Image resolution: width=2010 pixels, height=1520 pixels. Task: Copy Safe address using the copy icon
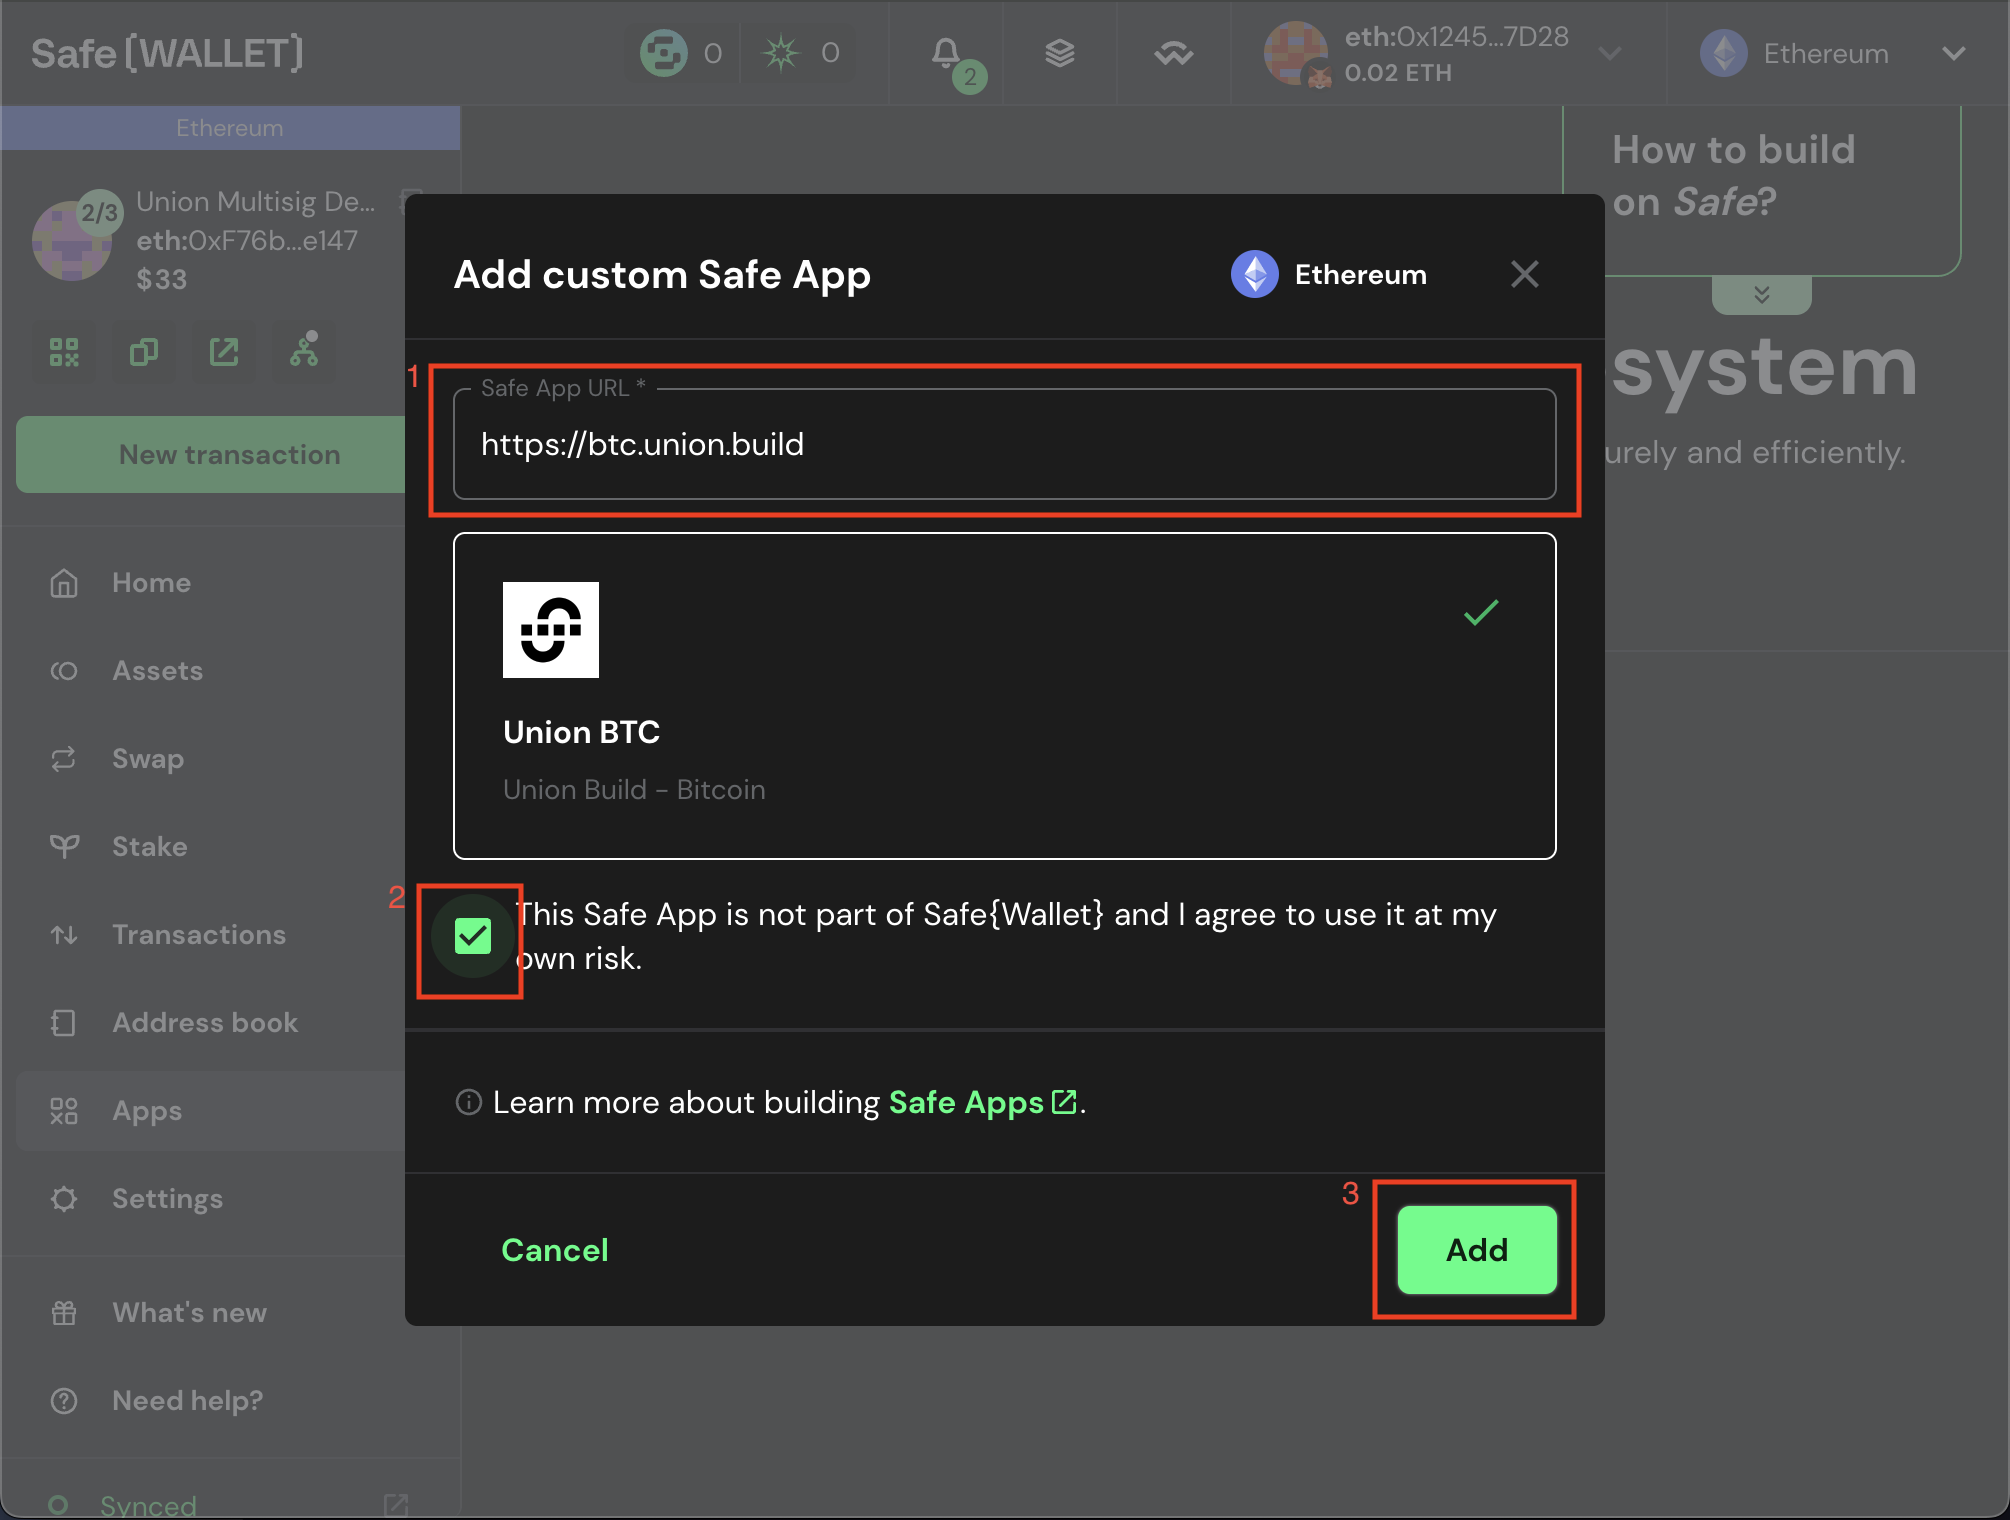click(144, 352)
